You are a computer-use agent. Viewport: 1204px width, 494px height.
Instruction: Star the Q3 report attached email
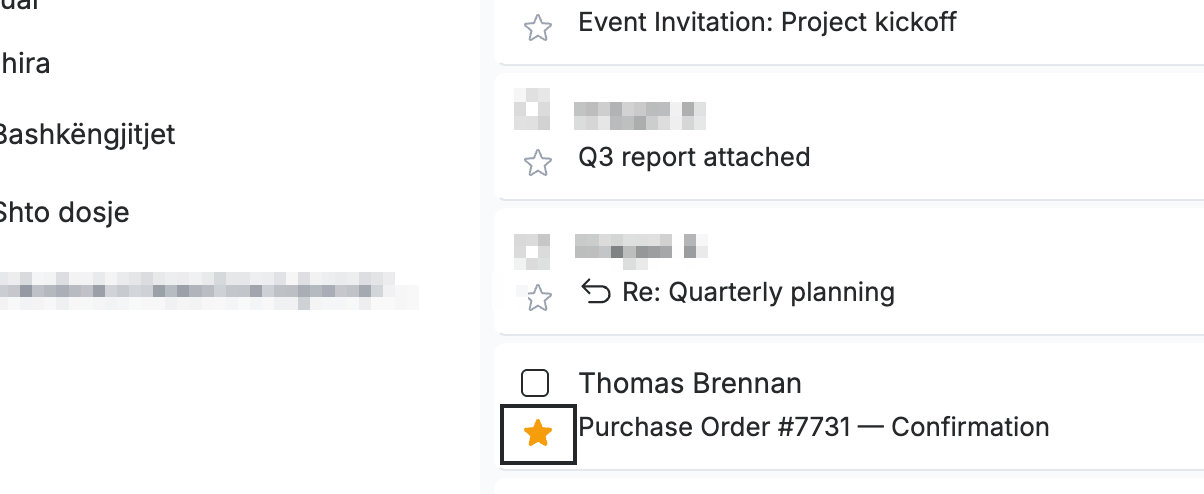coord(538,163)
